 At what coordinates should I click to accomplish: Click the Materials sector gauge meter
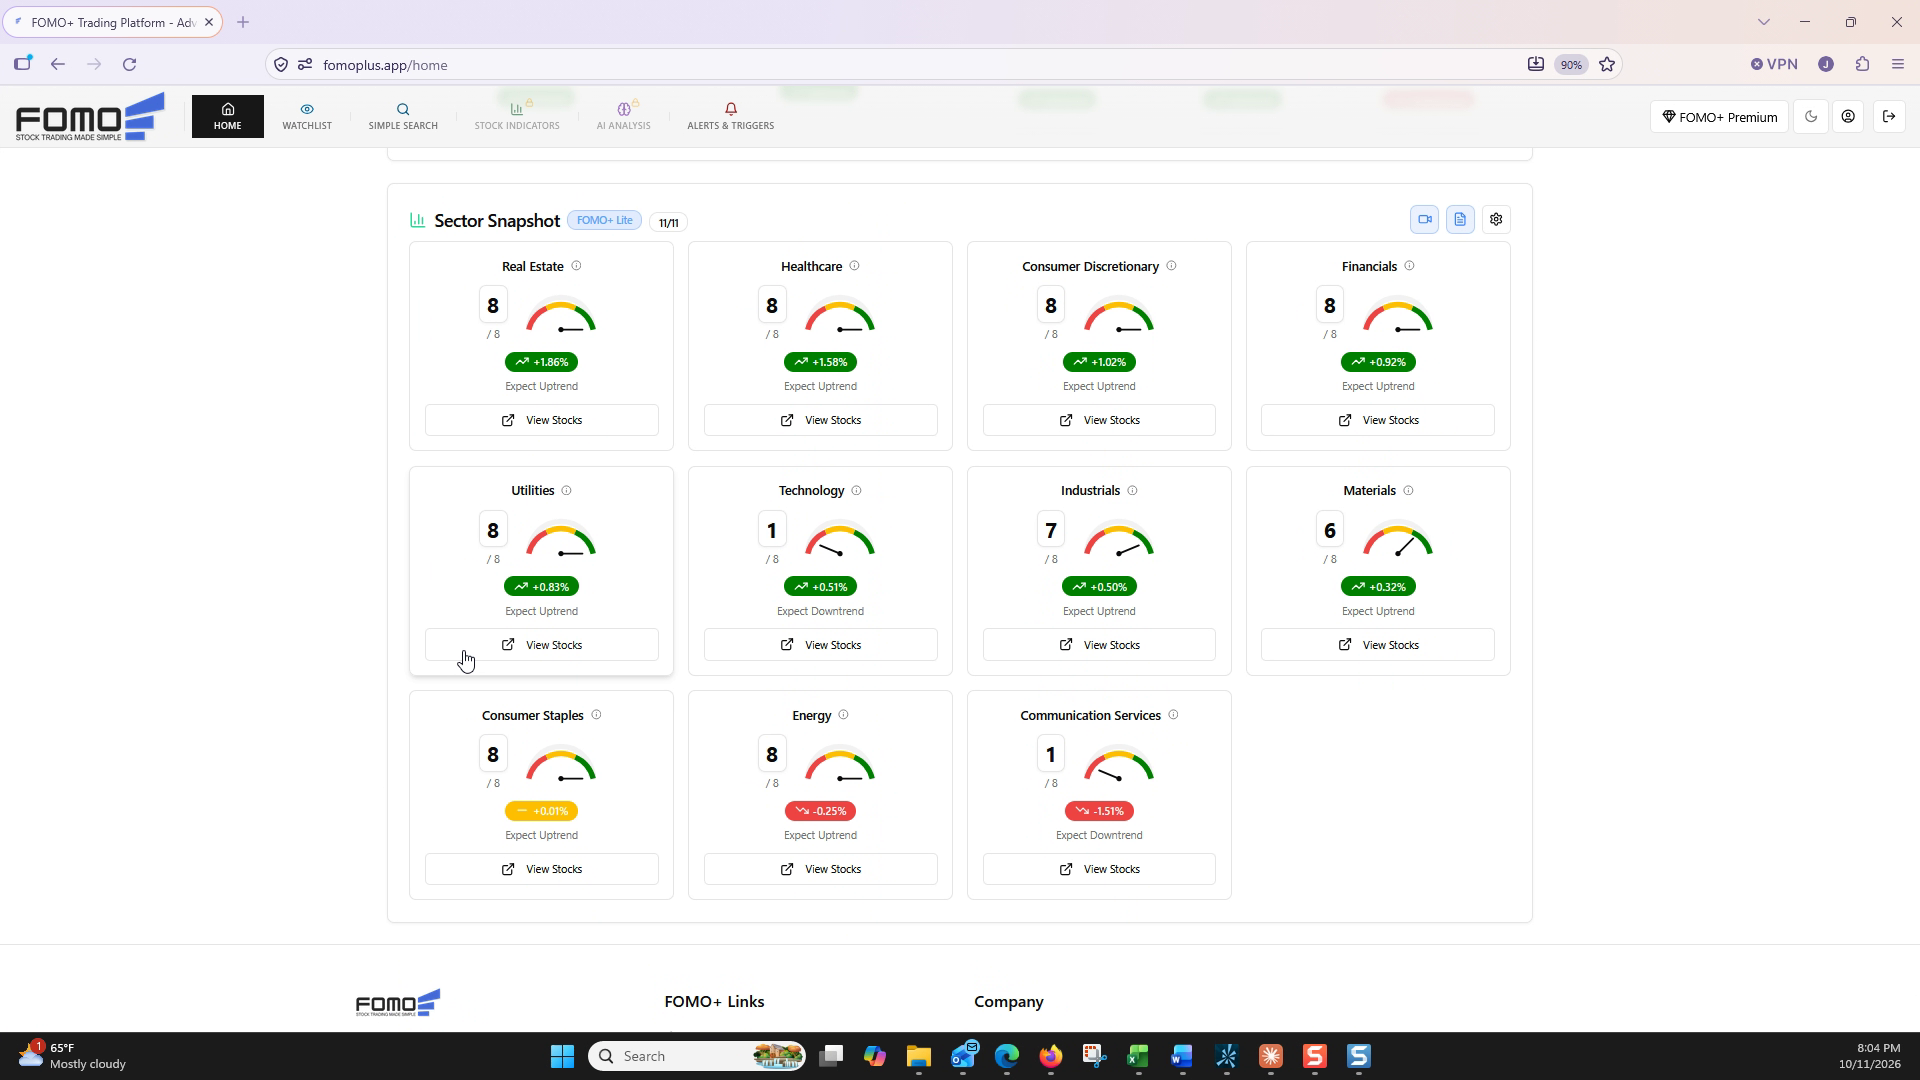(x=1398, y=540)
